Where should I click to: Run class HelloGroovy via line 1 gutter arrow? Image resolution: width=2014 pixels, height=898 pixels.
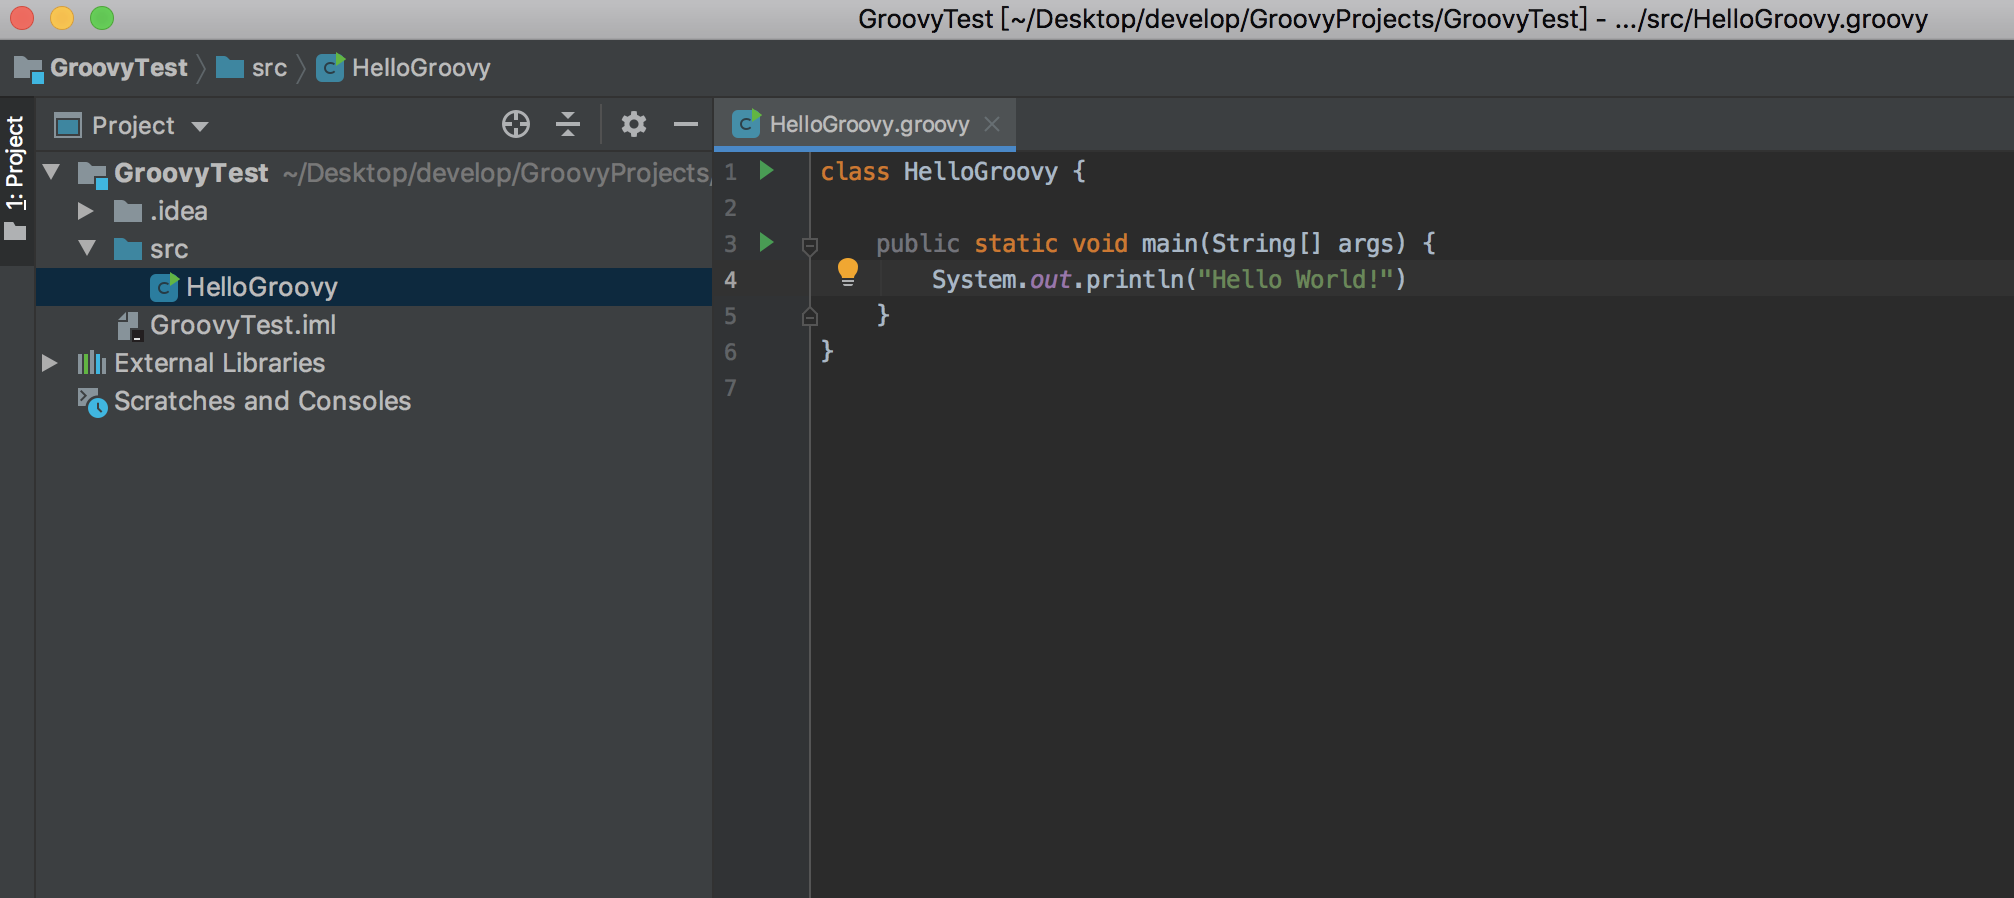767,171
